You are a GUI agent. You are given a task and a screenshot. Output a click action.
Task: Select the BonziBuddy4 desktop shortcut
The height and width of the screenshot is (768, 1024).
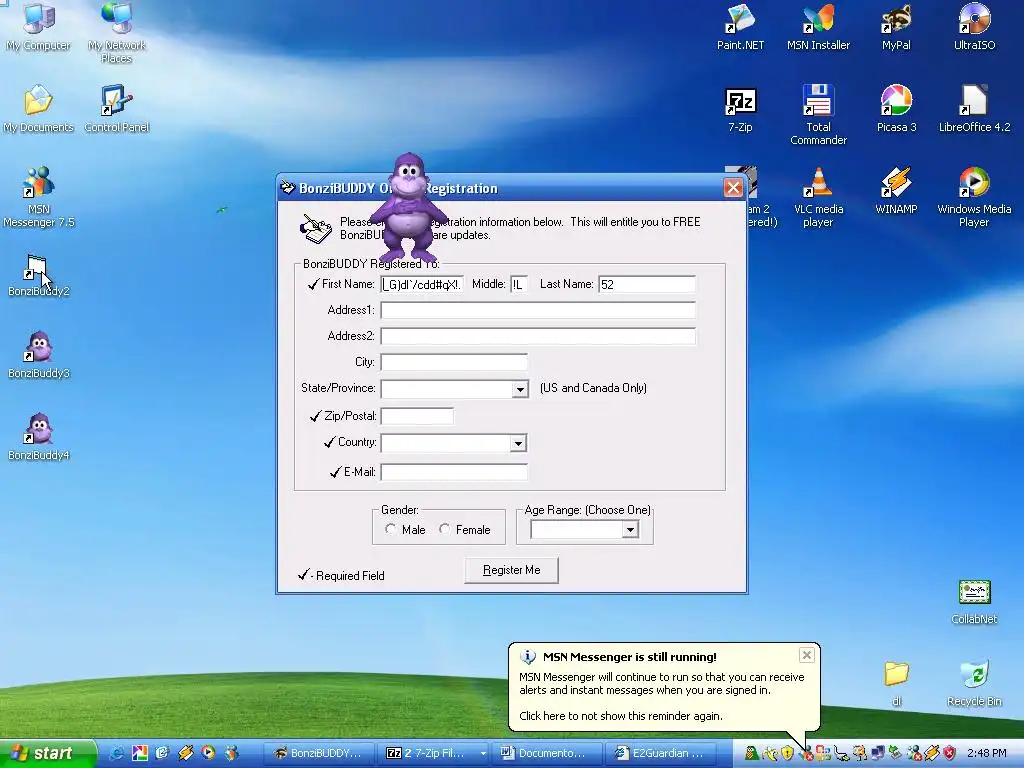39,436
